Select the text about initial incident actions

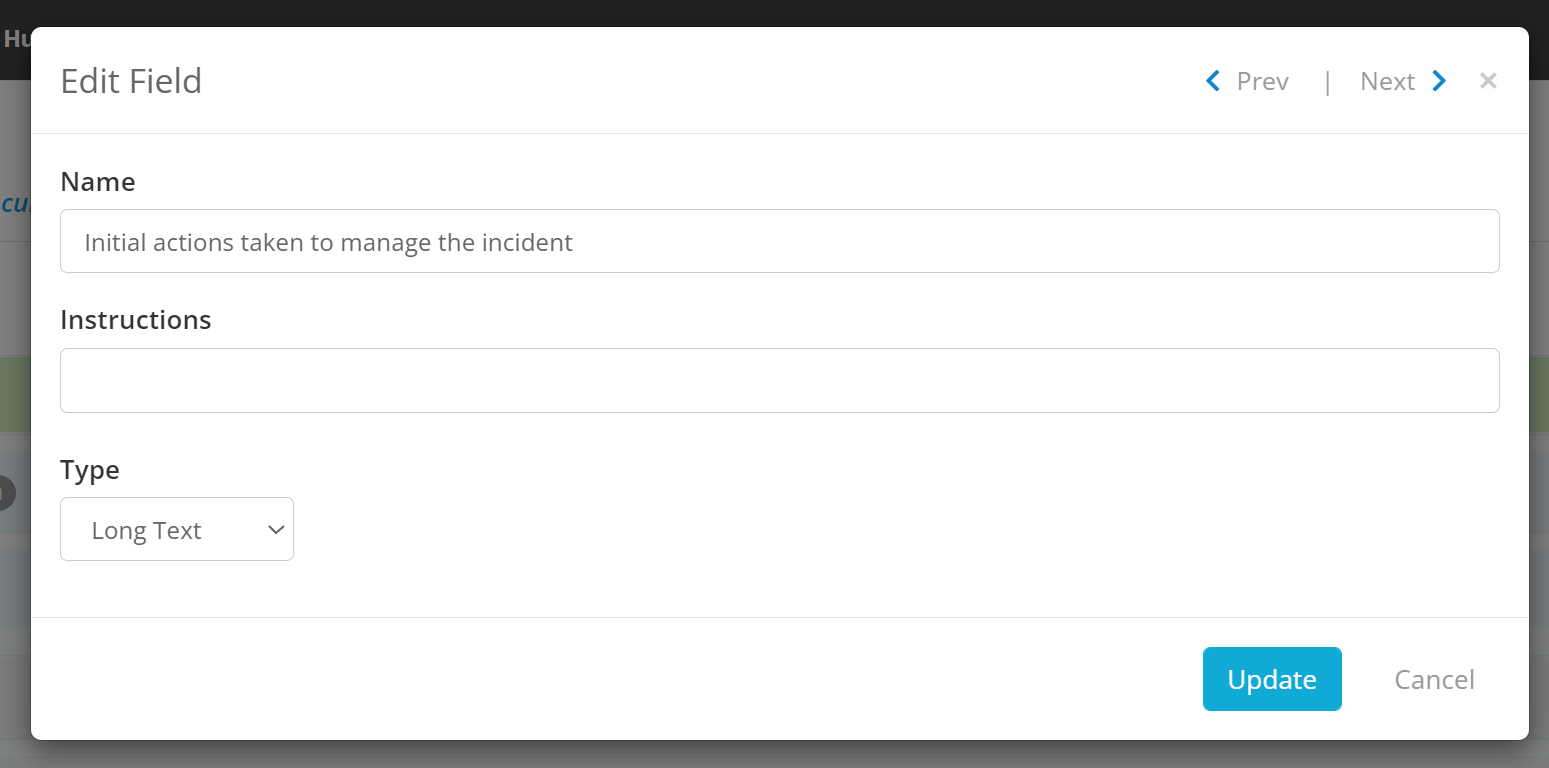click(328, 241)
